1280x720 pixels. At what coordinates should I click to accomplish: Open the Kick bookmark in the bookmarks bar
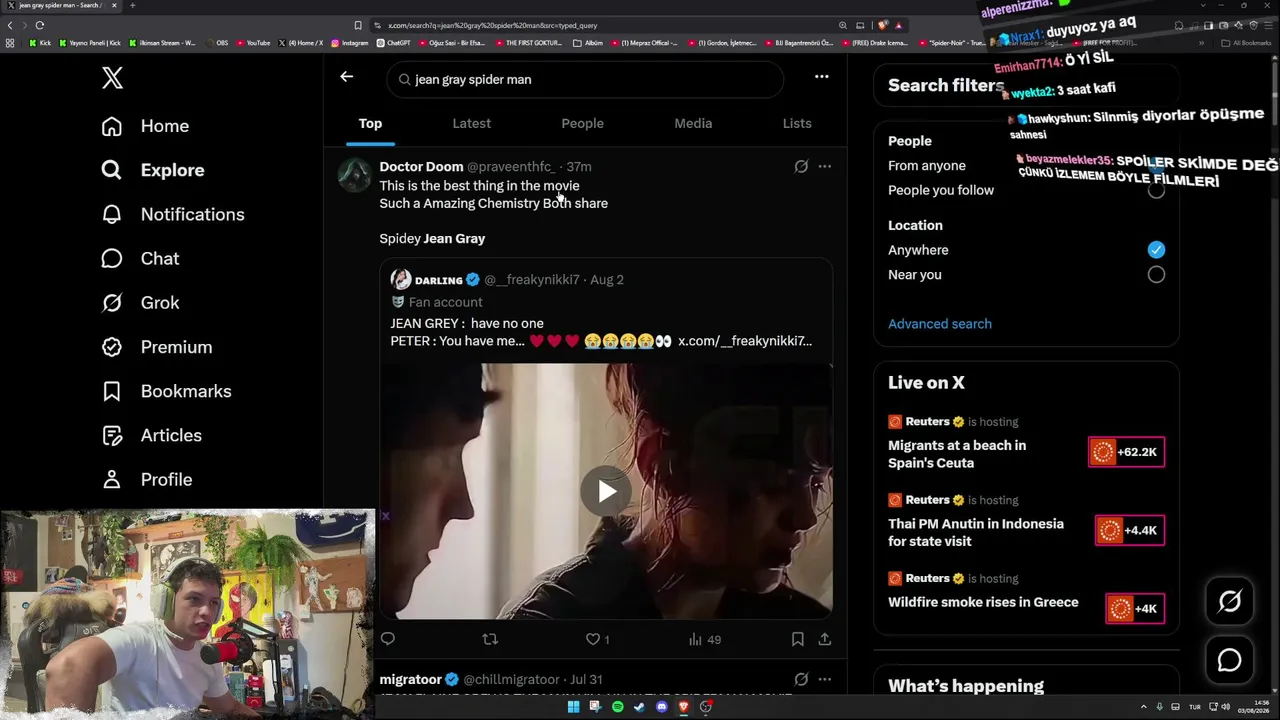click(x=40, y=43)
